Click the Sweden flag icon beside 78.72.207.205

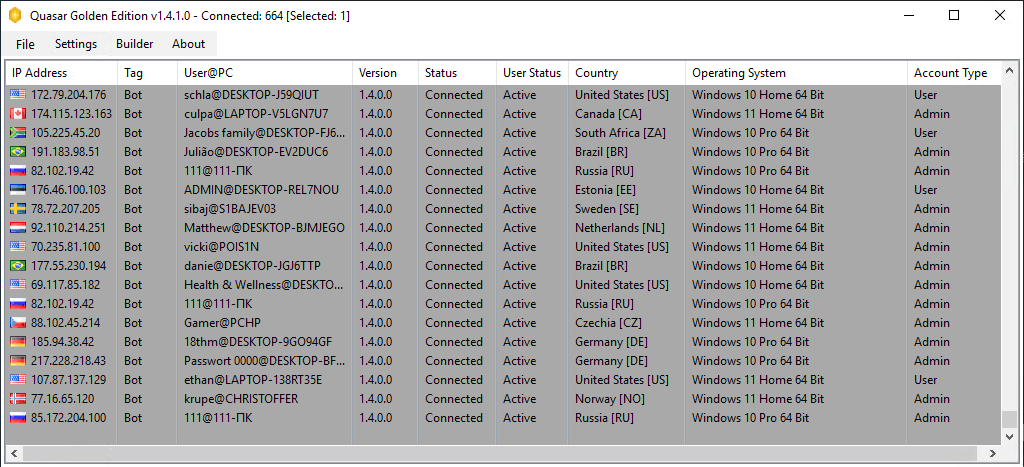coord(18,209)
